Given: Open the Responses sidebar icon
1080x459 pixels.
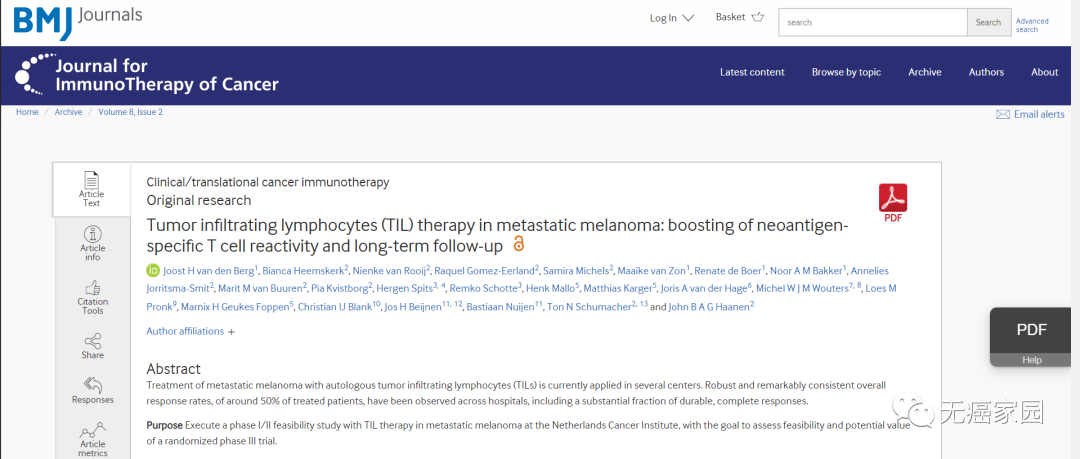Looking at the screenshot, I should (x=92, y=390).
